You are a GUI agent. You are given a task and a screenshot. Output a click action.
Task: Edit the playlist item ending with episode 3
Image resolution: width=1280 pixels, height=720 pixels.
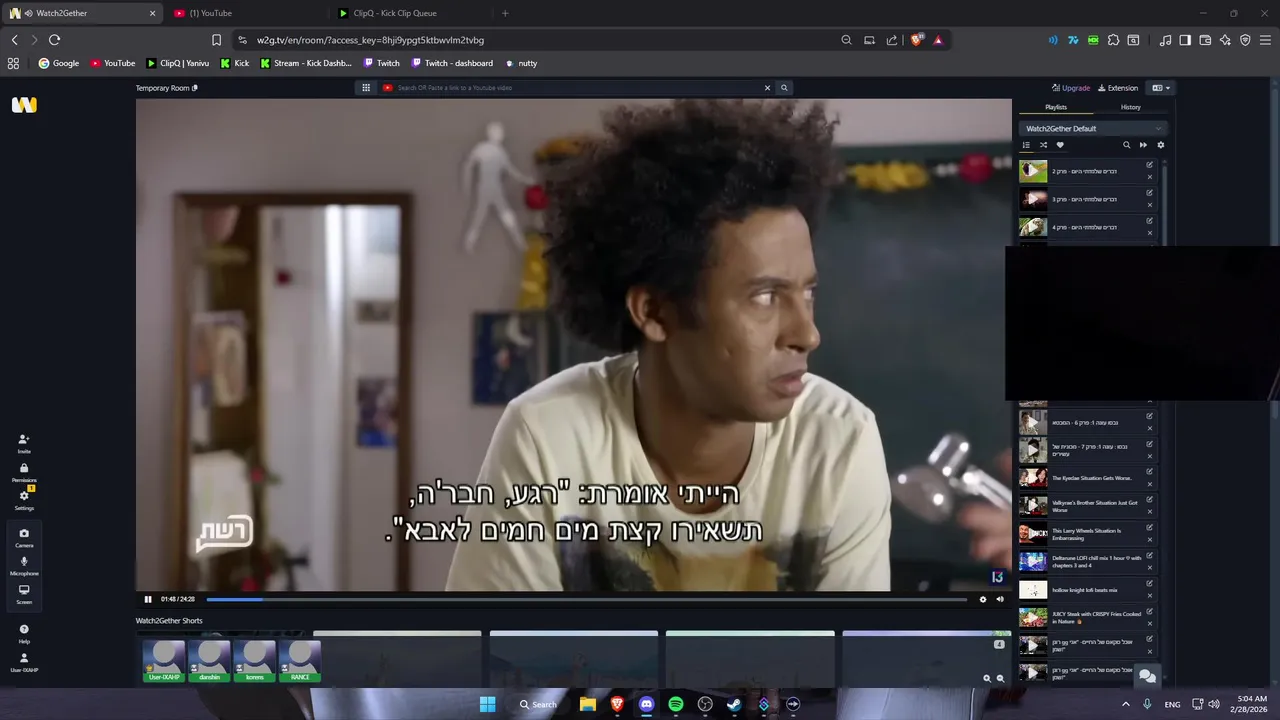pyautogui.click(x=1150, y=193)
